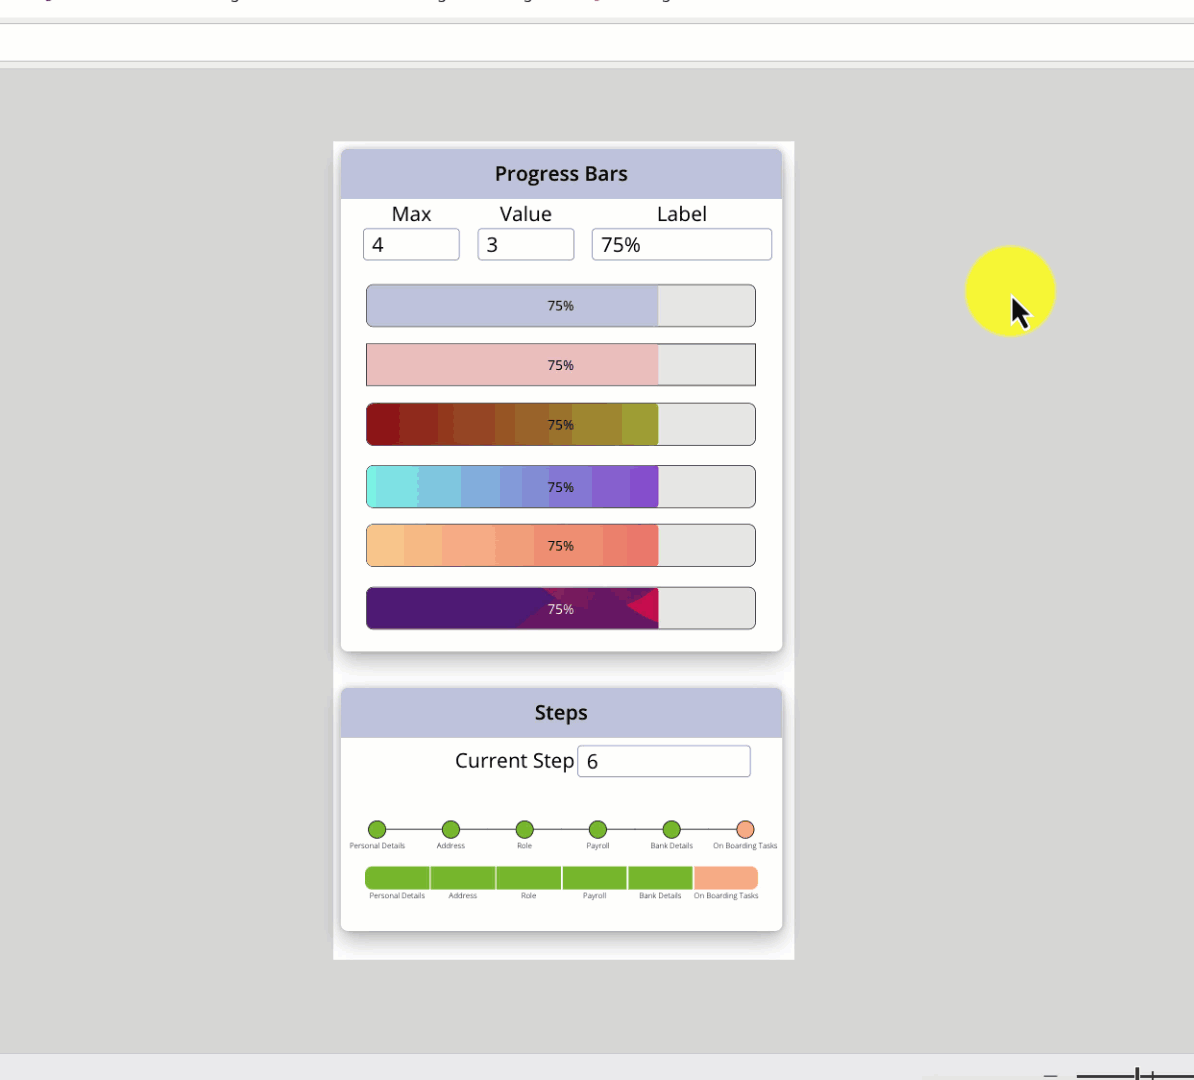The image size is (1194, 1080).
Task: Click the Label input showing 75%
Action: (x=681, y=245)
